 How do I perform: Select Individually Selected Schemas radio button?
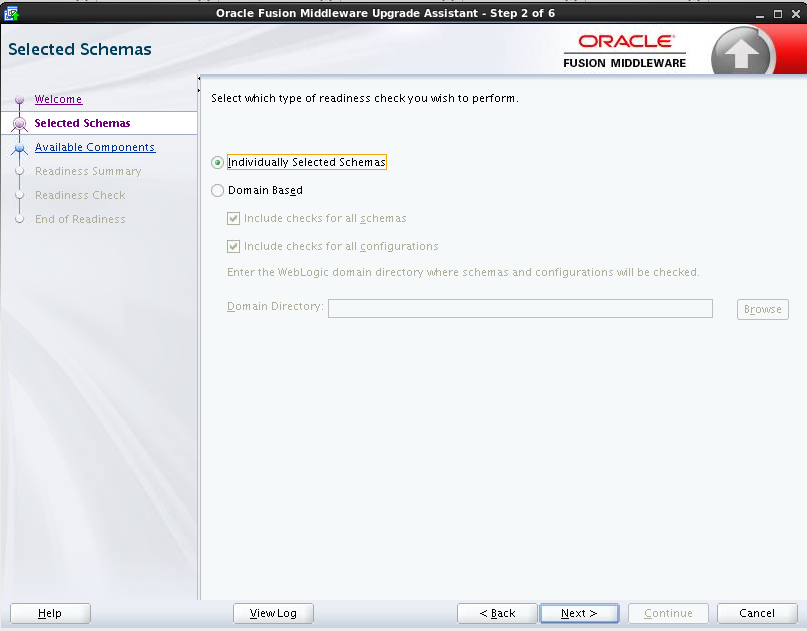click(217, 162)
